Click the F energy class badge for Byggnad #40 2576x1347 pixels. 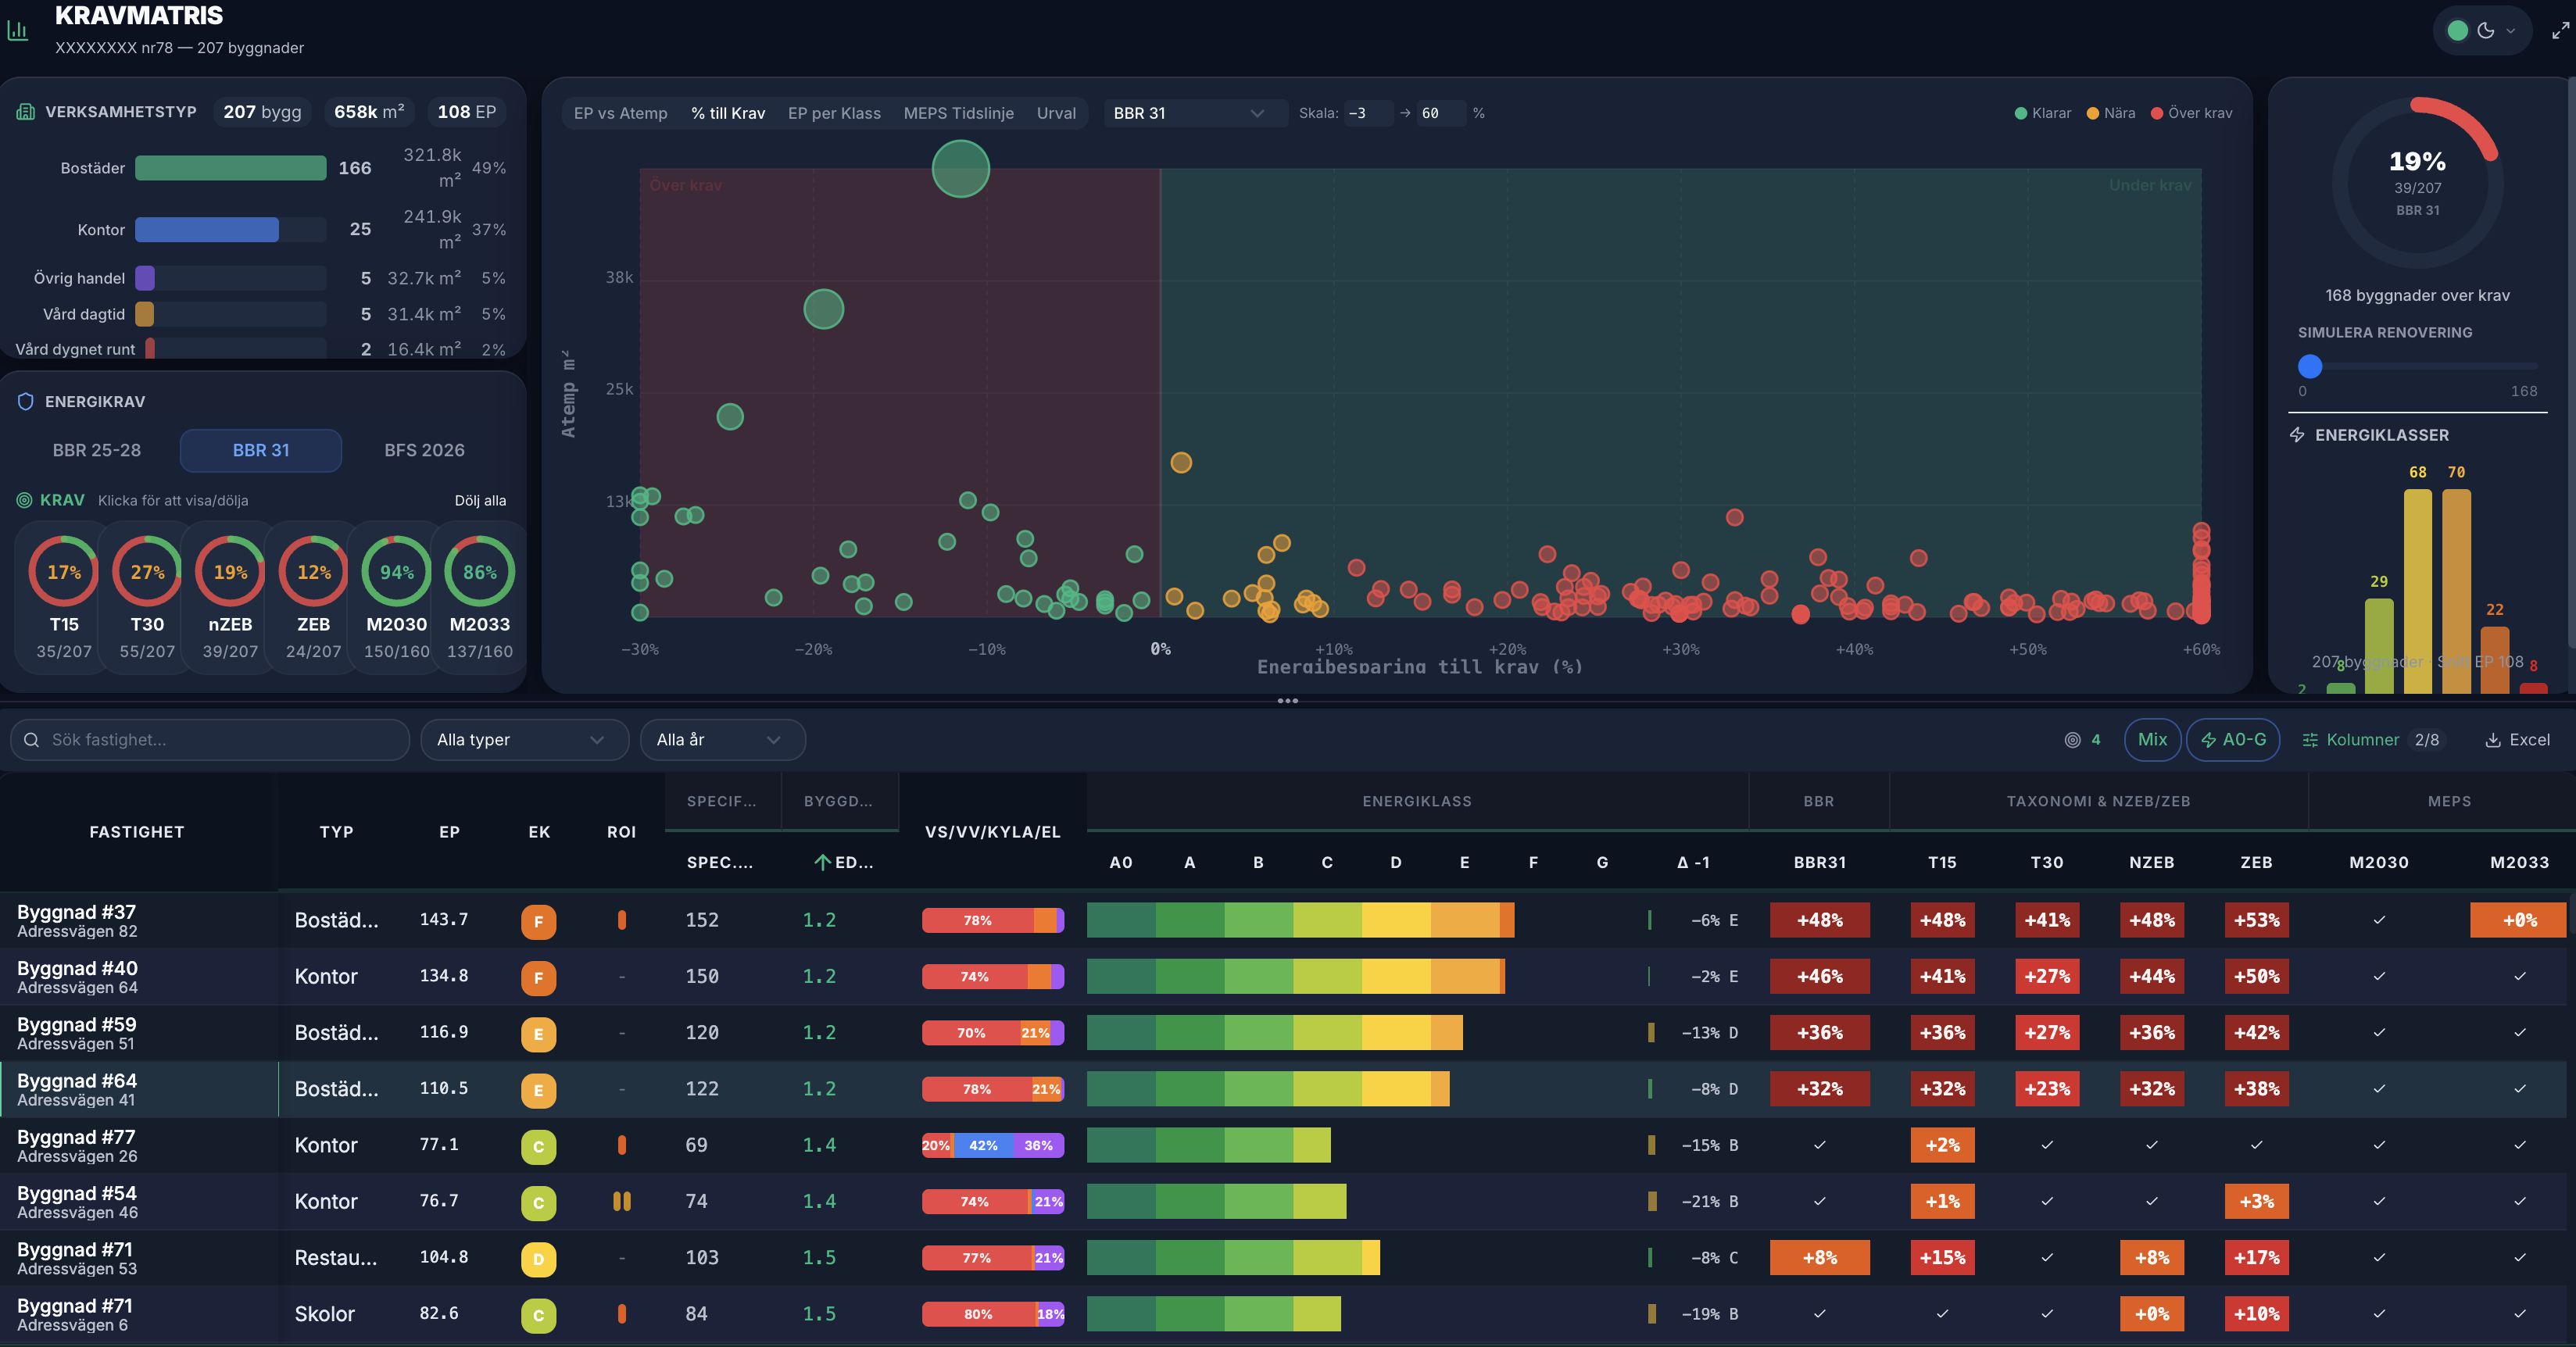(538, 977)
